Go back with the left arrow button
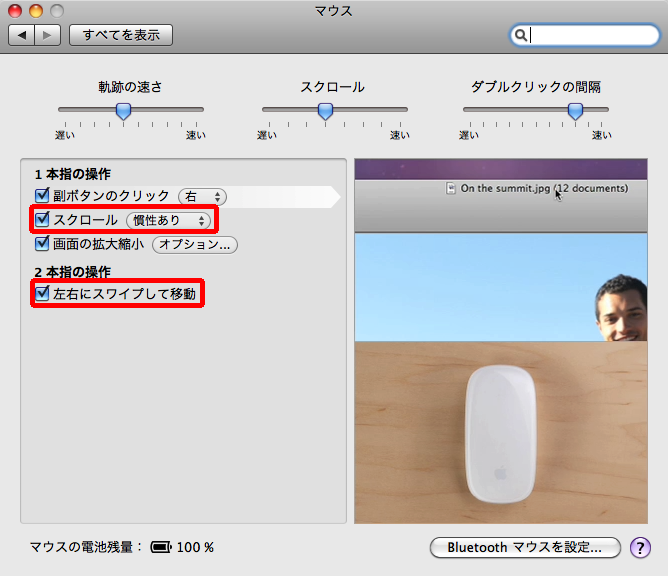668x576 pixels. (x=22, y=35)
